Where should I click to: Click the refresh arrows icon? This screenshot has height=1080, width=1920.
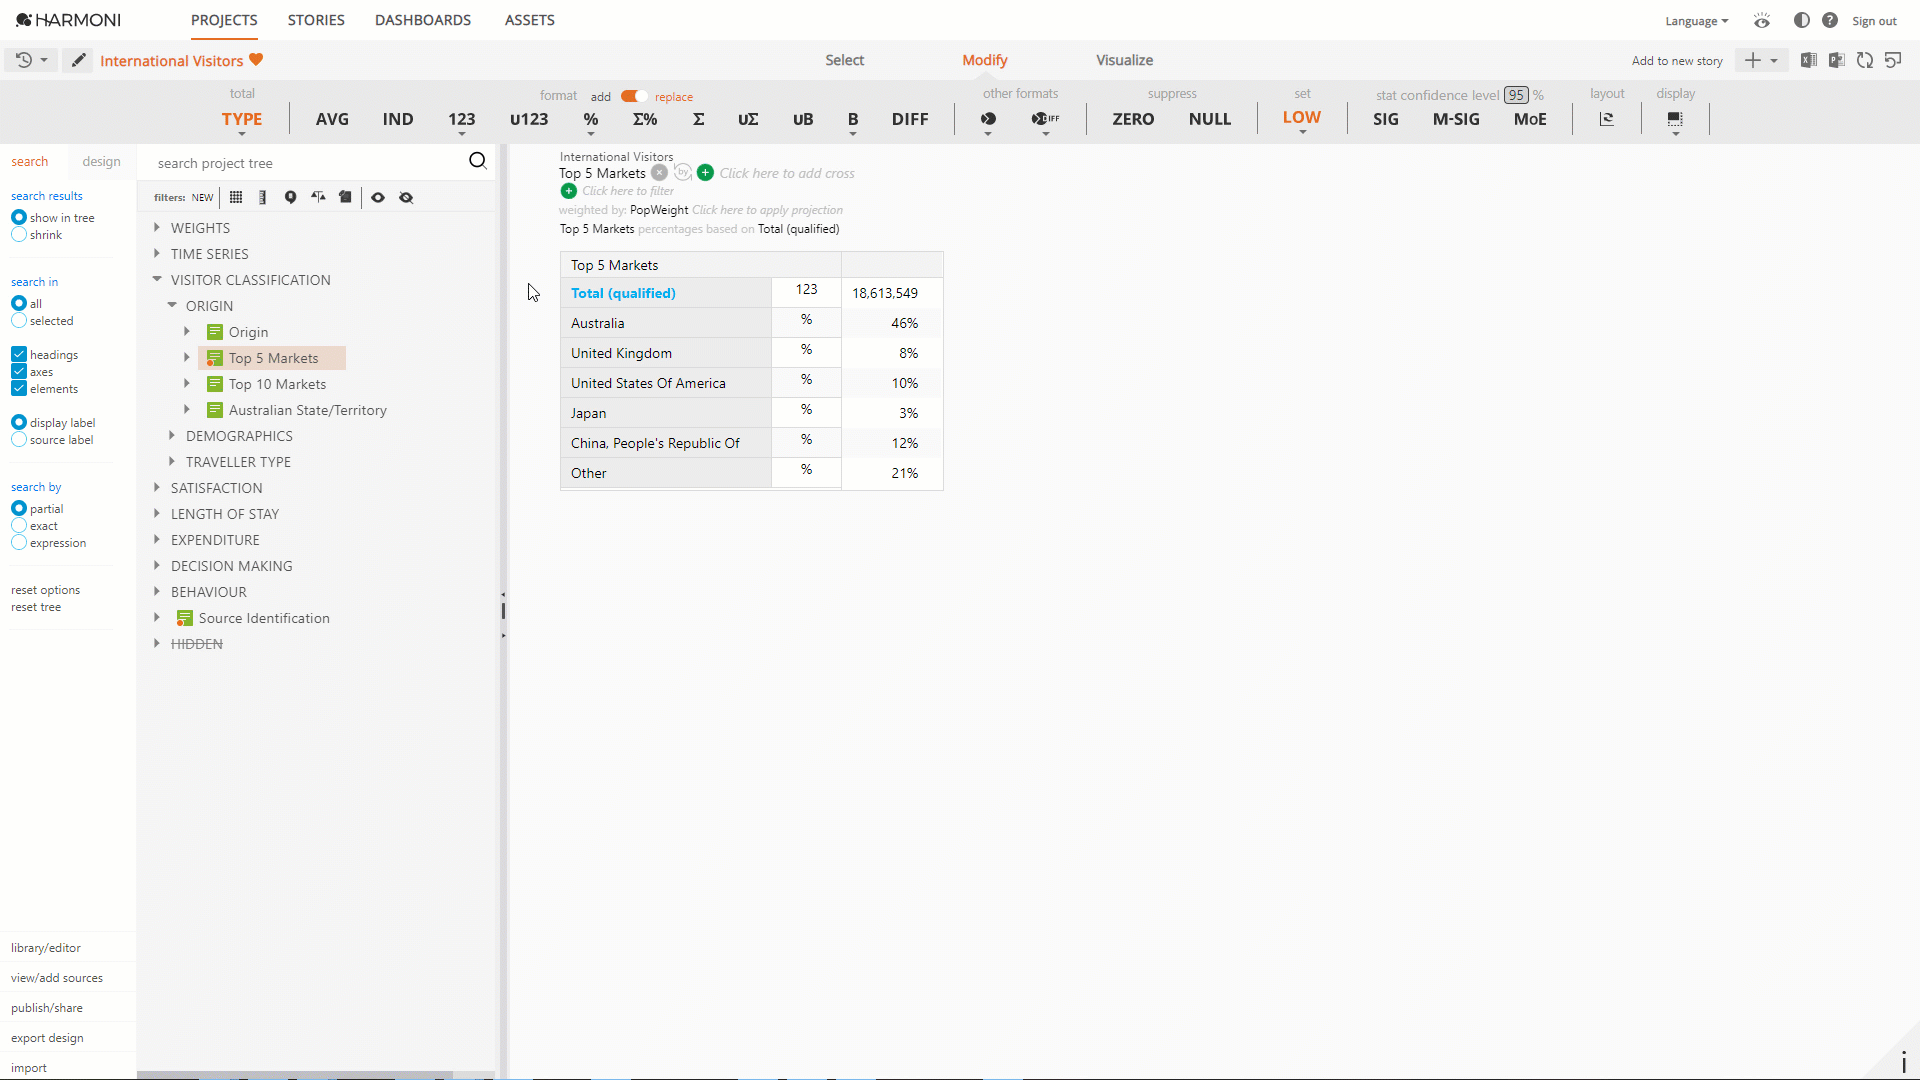tap(1865, 60)
